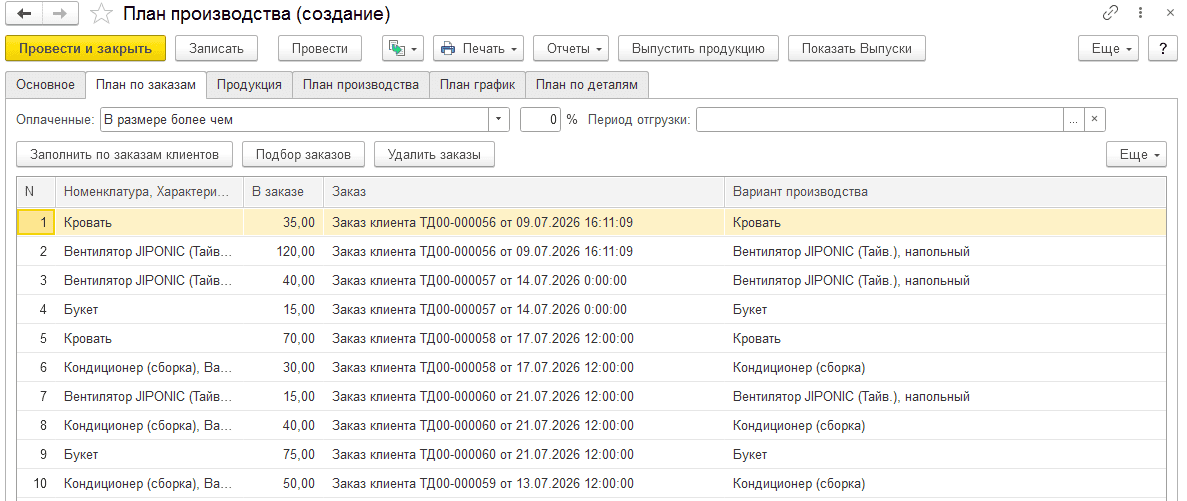Viewport: 1187px width, 501px height.
Task: Open period selection with the ellipsis button
Action: tap(1074, 120)
